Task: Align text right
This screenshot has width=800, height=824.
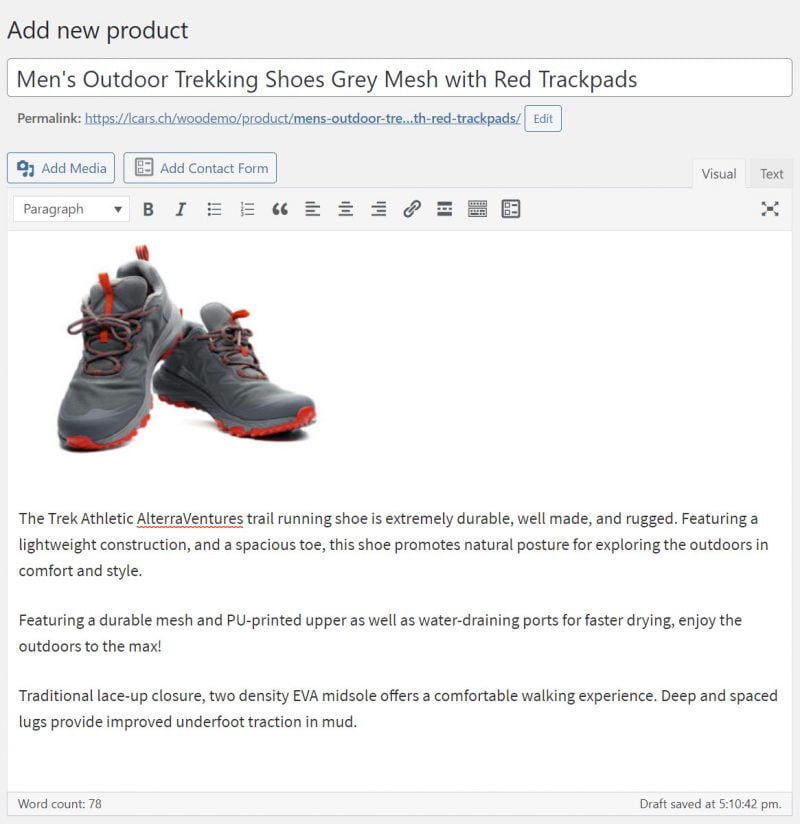Action: (x=379, y=209)
